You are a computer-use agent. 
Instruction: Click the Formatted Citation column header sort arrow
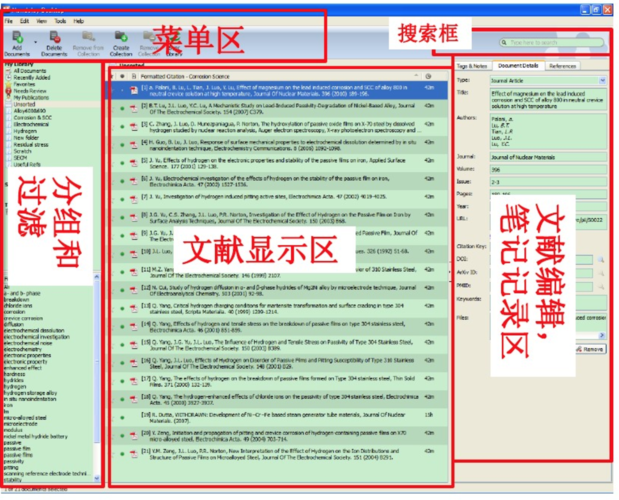click(416, 76)
